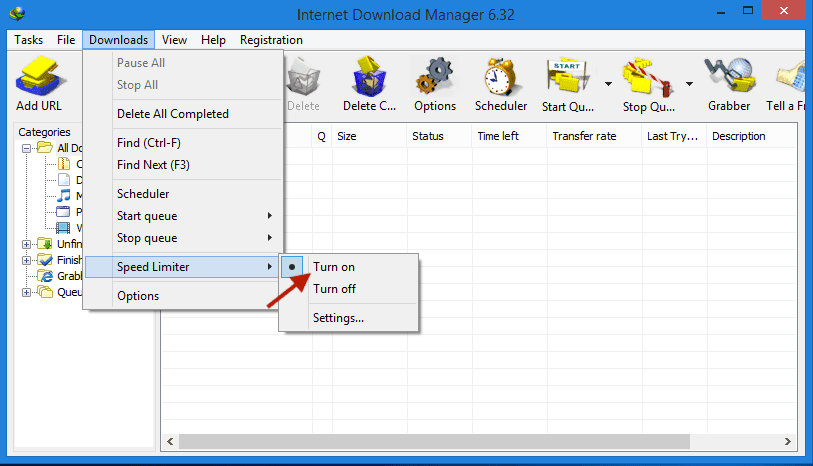813x466 pixels.
Task: Sort by the Time left column header
Action: coord(510,136)
